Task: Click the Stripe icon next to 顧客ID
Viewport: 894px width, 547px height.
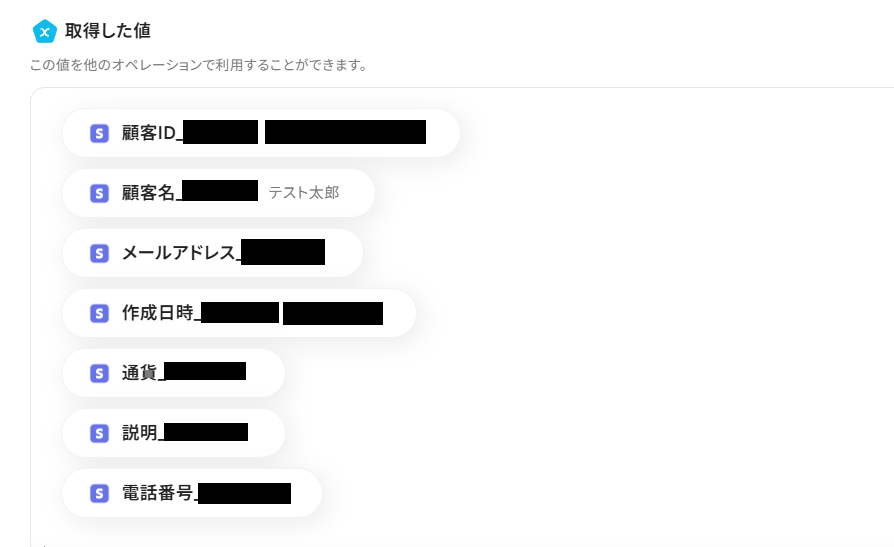Action: point(99,133)
